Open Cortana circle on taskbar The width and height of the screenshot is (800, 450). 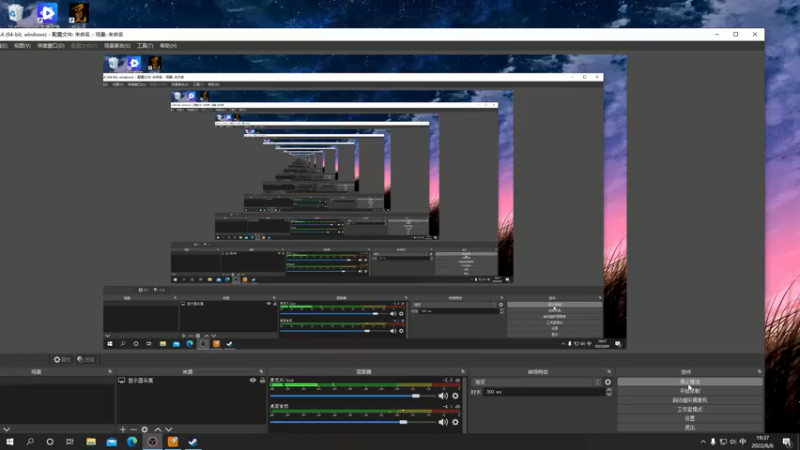click(x=49, y=442)
